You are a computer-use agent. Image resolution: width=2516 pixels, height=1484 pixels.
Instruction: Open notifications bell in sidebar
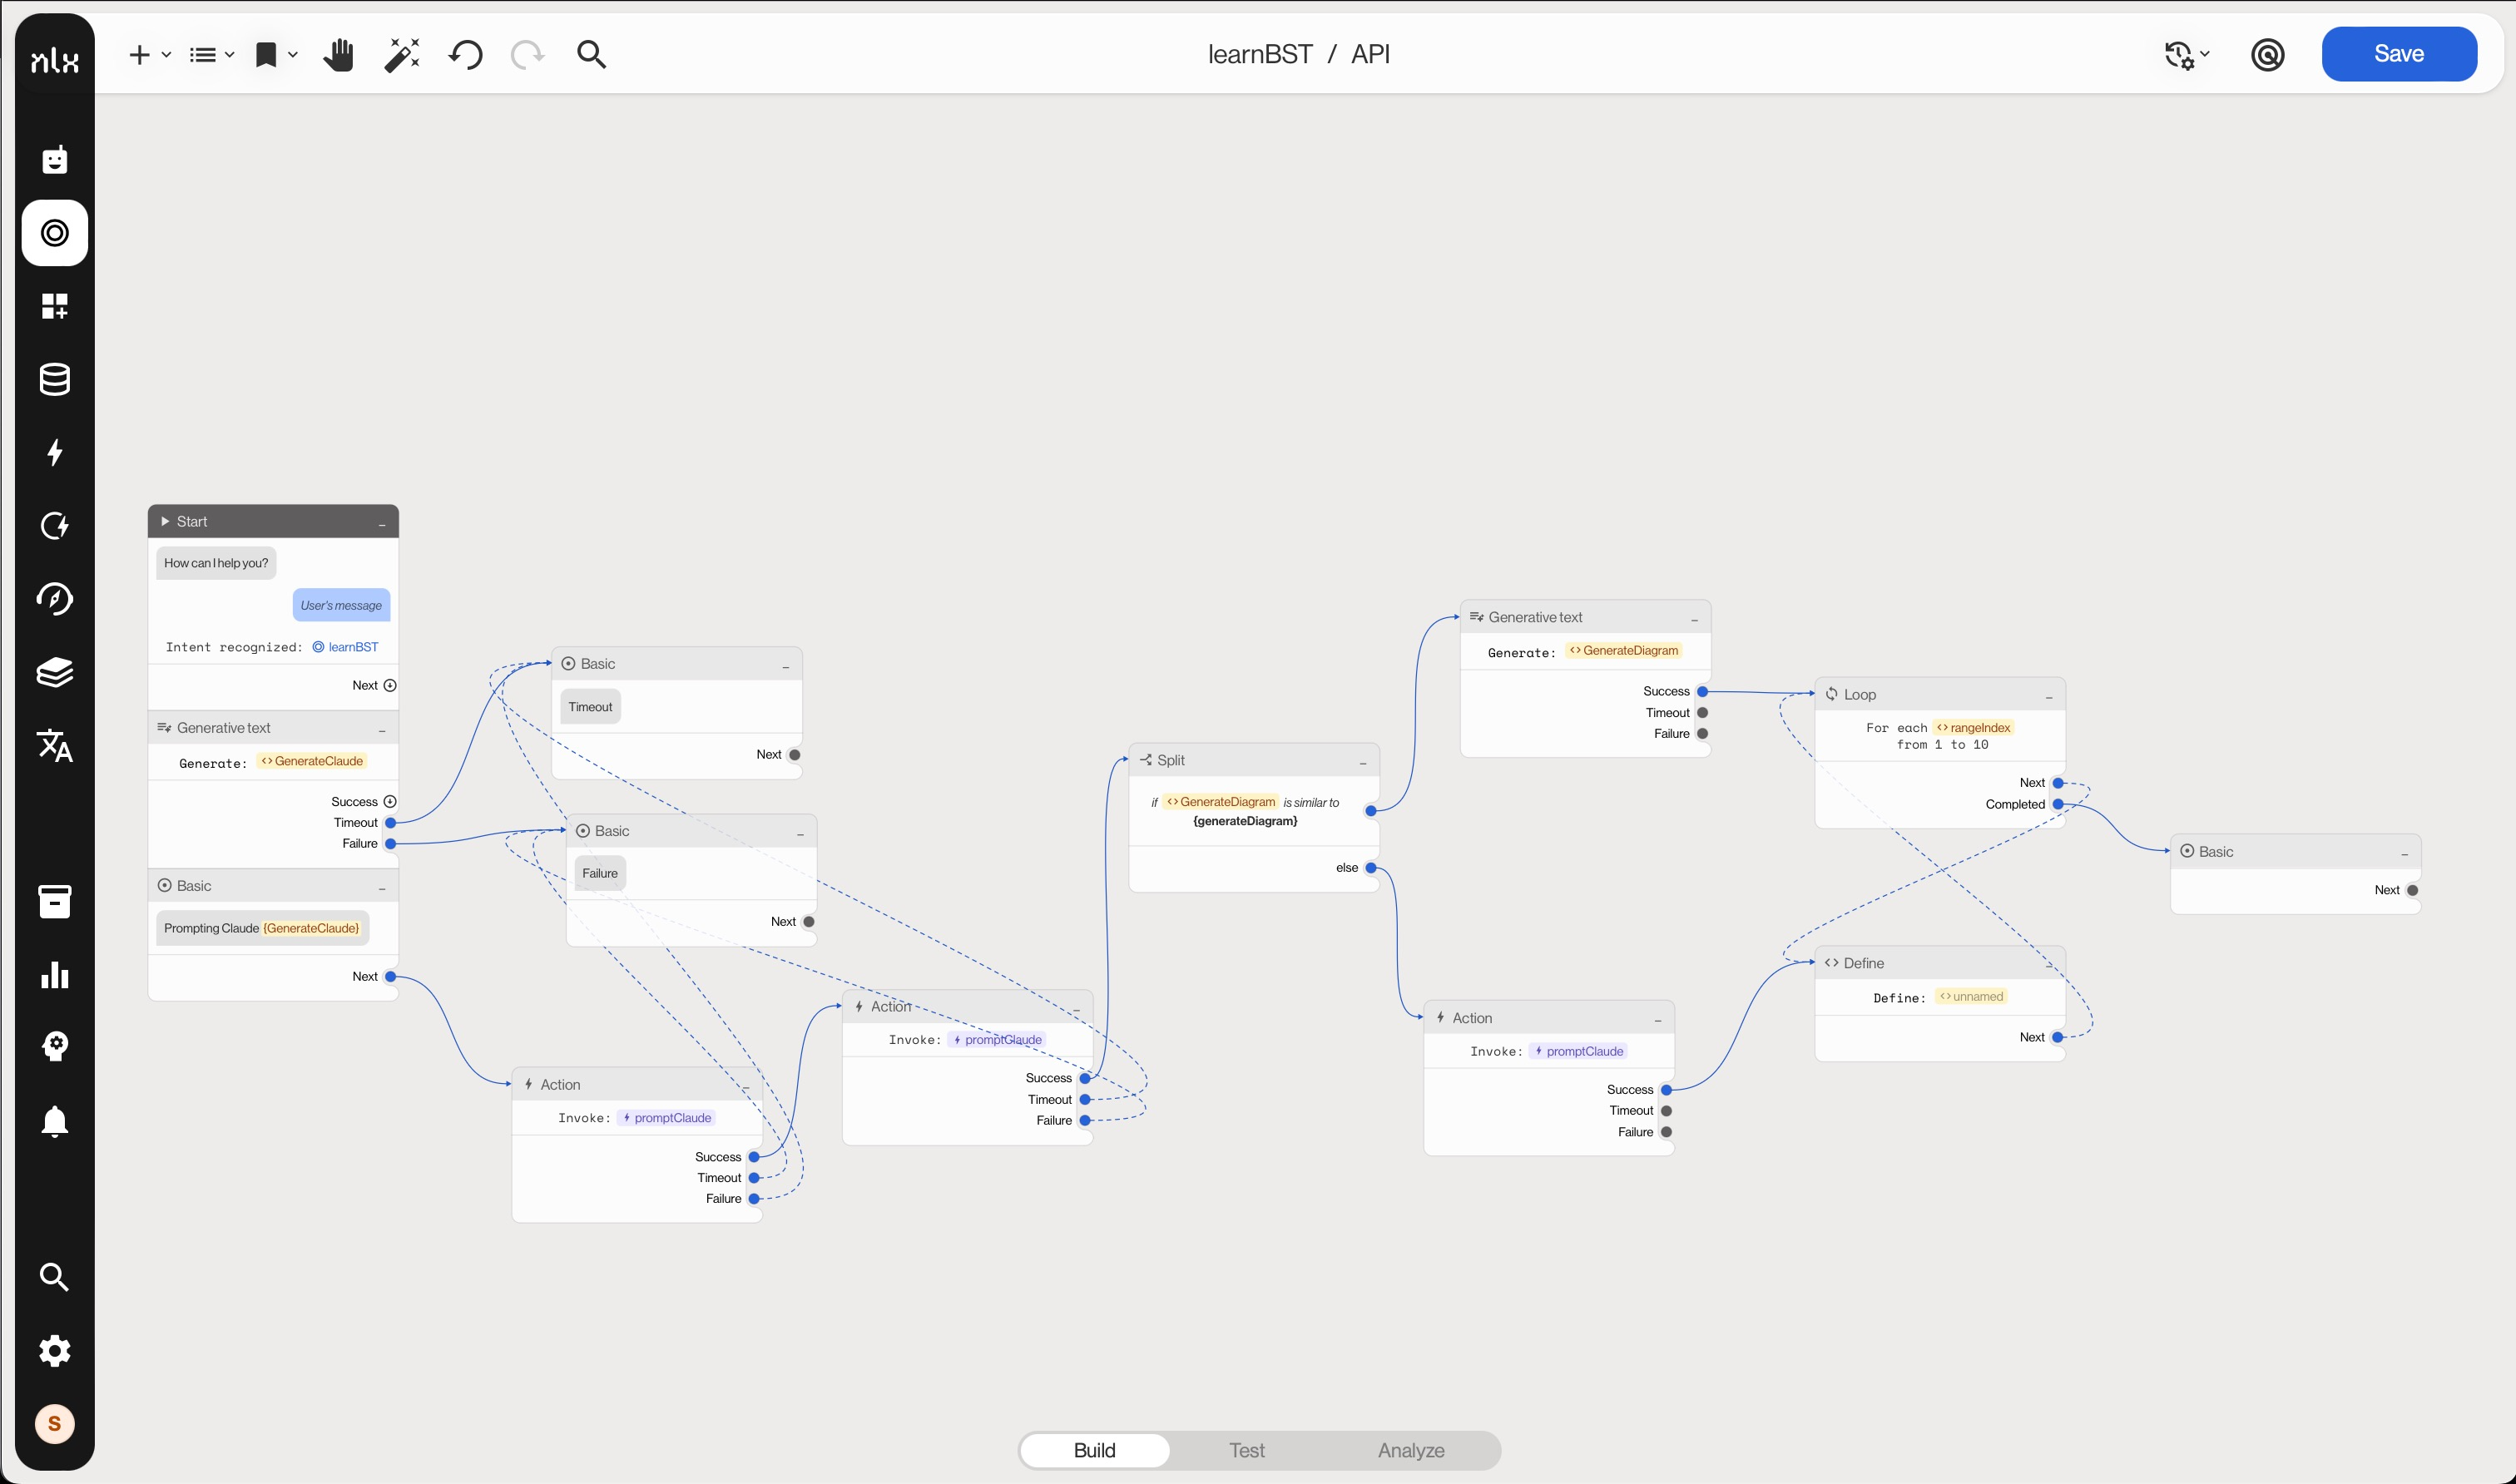pos(54,1121)
